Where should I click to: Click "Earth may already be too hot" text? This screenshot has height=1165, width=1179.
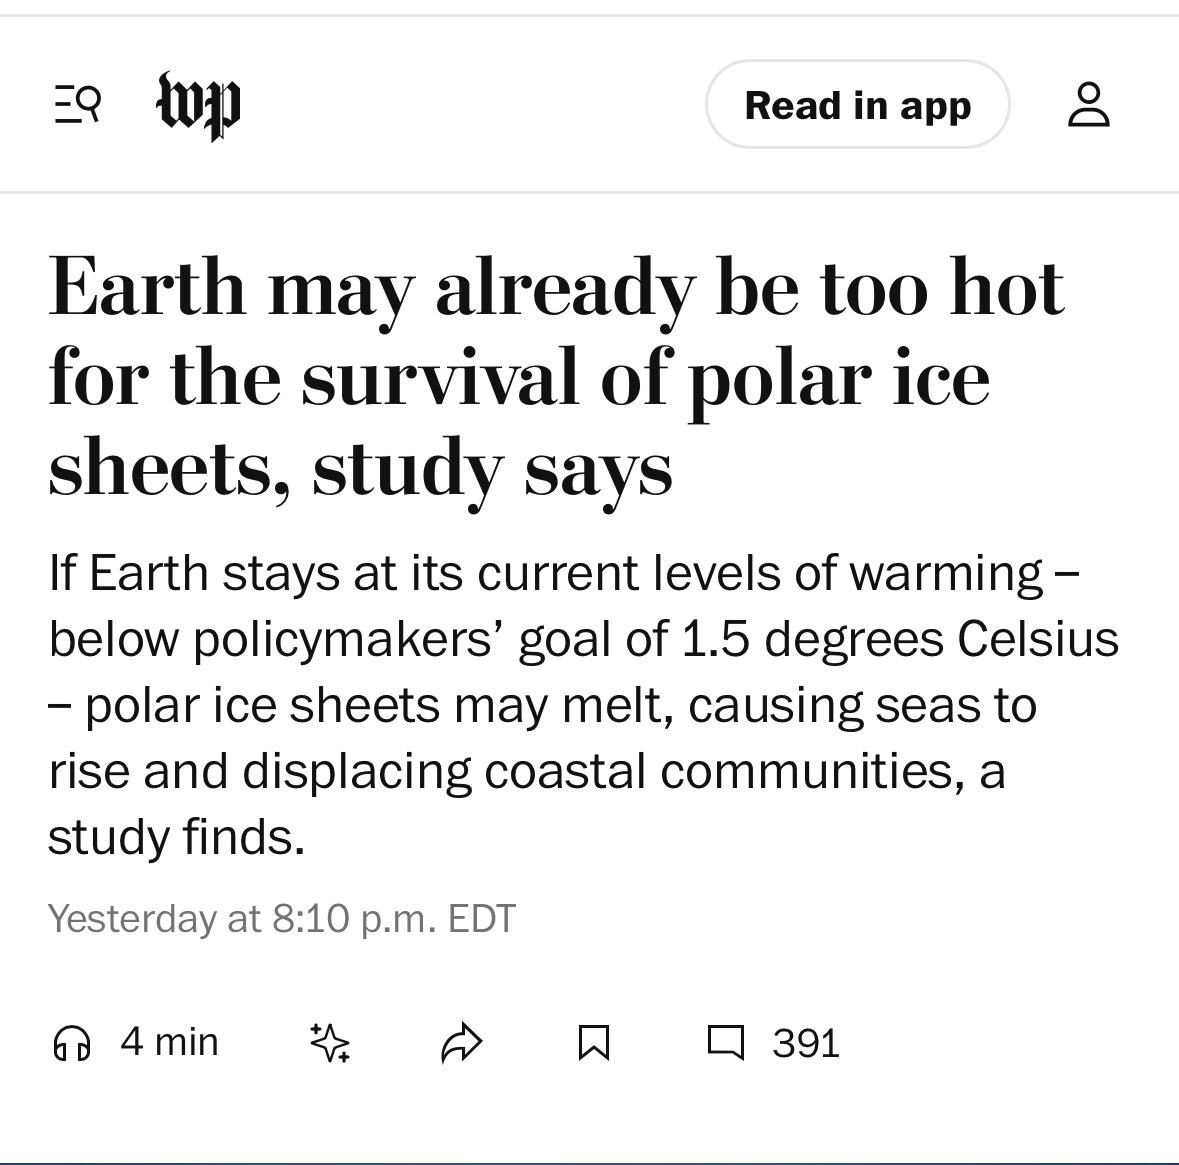[x=555, y=288]
